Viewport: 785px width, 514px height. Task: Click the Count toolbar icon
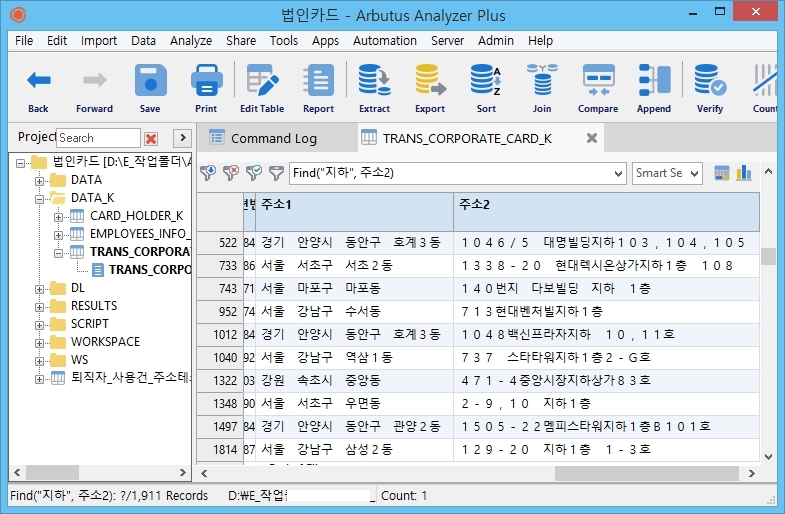pyautogui.click(x=764, y=80)
